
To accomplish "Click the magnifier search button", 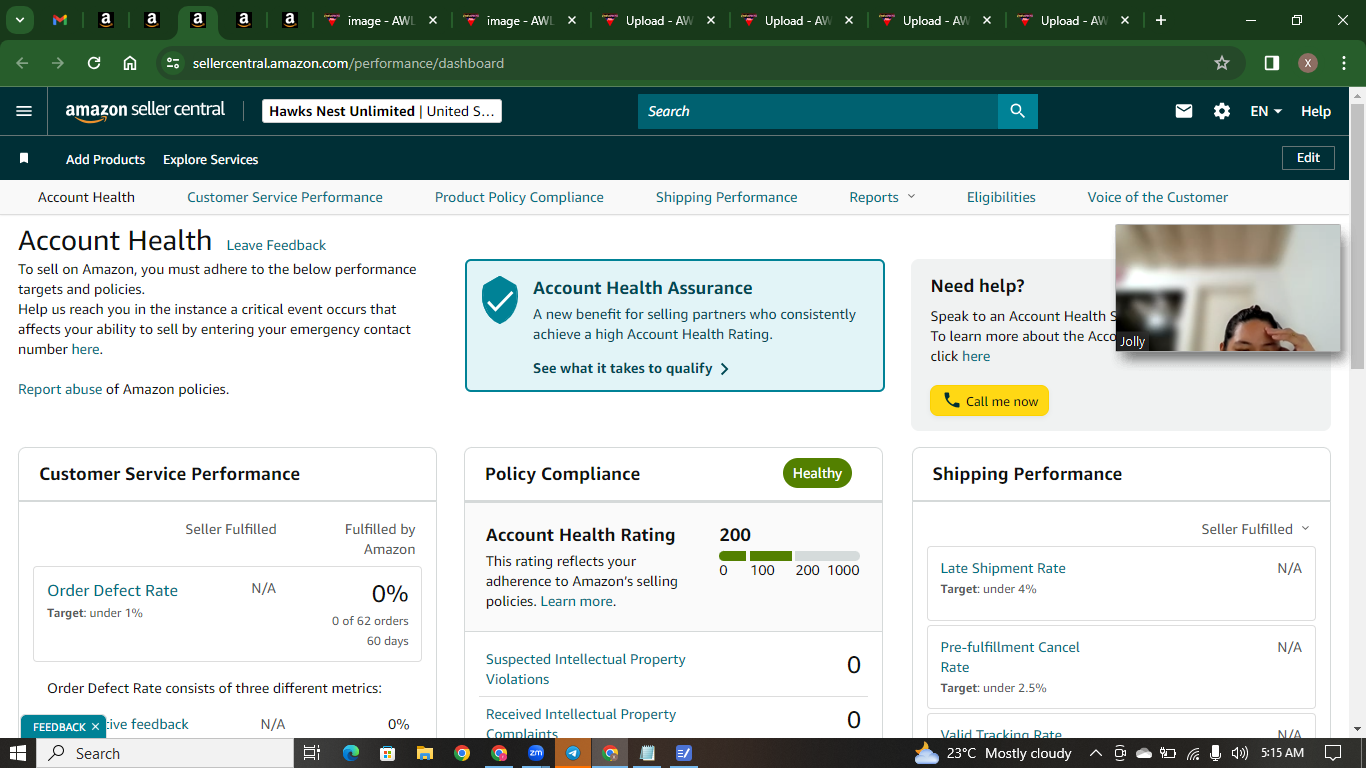I will pos(1017,111).
